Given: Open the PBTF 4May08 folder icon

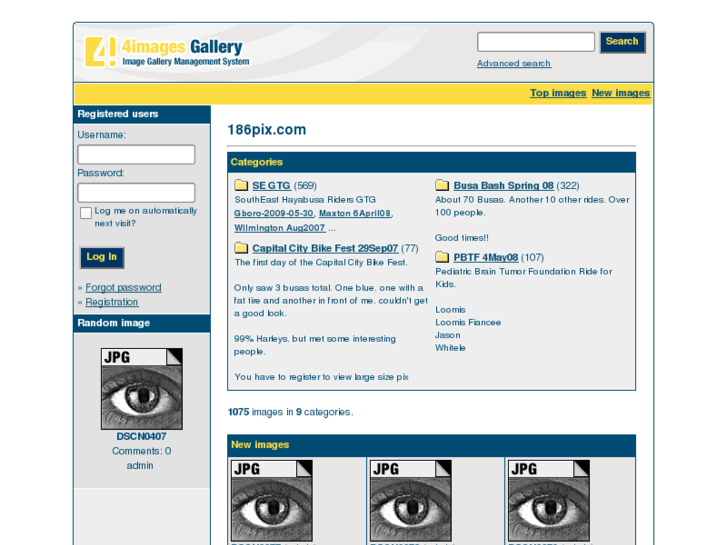Looking at the screenshot, I should 442,256.
